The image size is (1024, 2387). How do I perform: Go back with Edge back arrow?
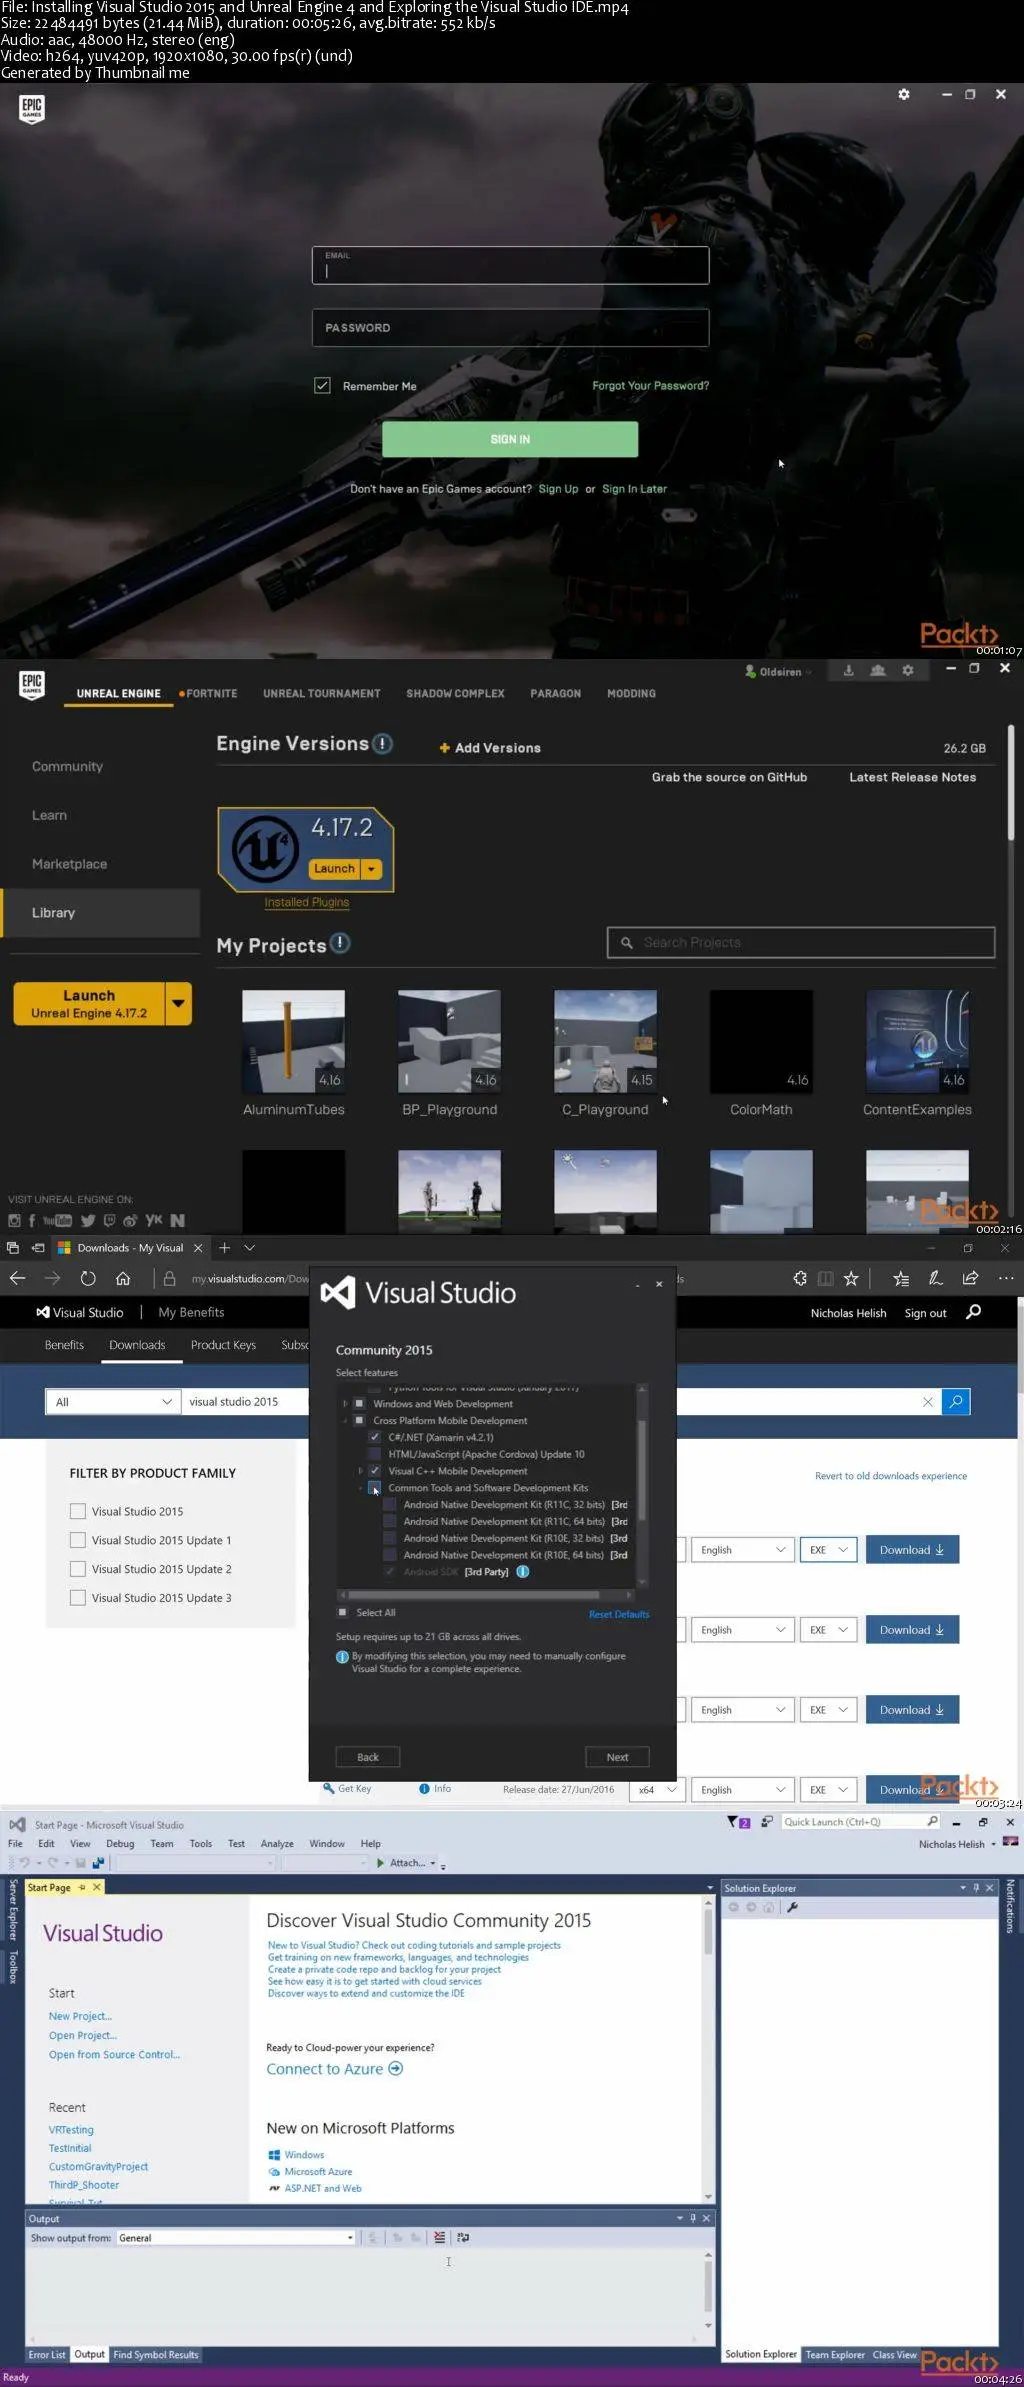pos(17,1278)
